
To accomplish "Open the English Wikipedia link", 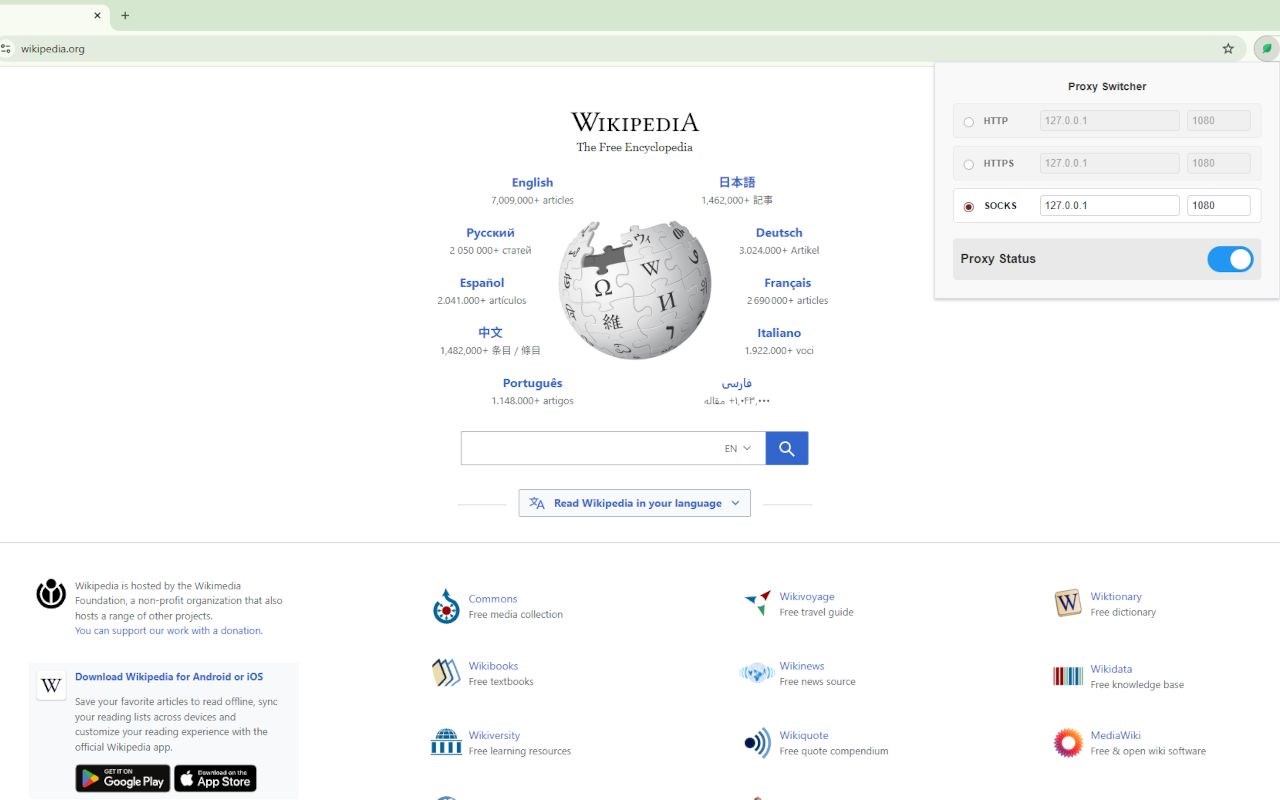I will [x=532, y=182].
